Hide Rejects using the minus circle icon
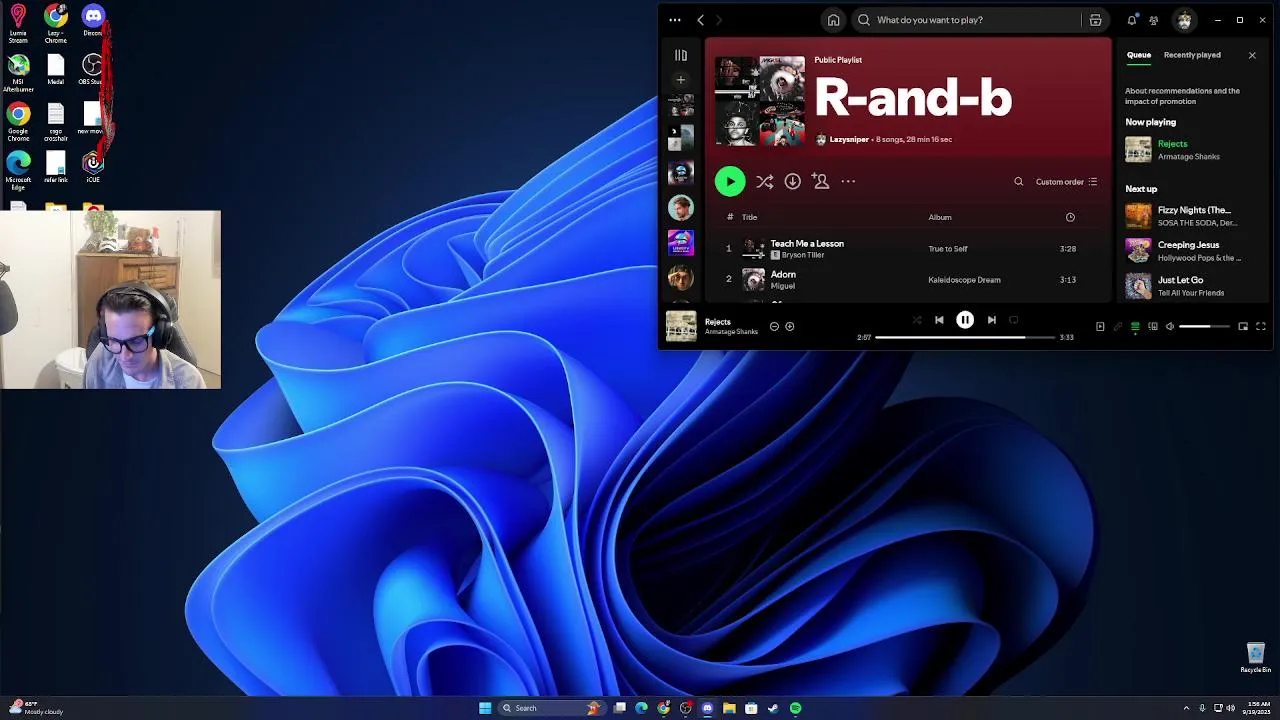The width and height of the screenshot is (1280, 720). pyautogui.click(x=774, y=326)
